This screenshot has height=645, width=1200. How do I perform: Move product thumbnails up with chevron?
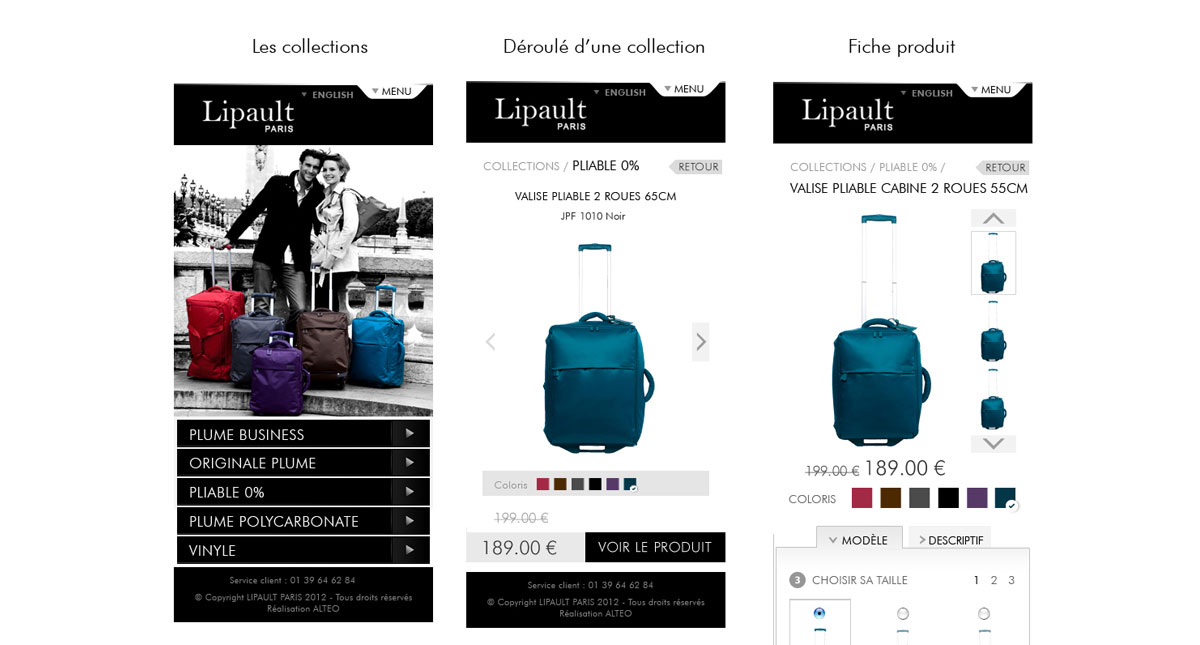(x=993, y=218)
